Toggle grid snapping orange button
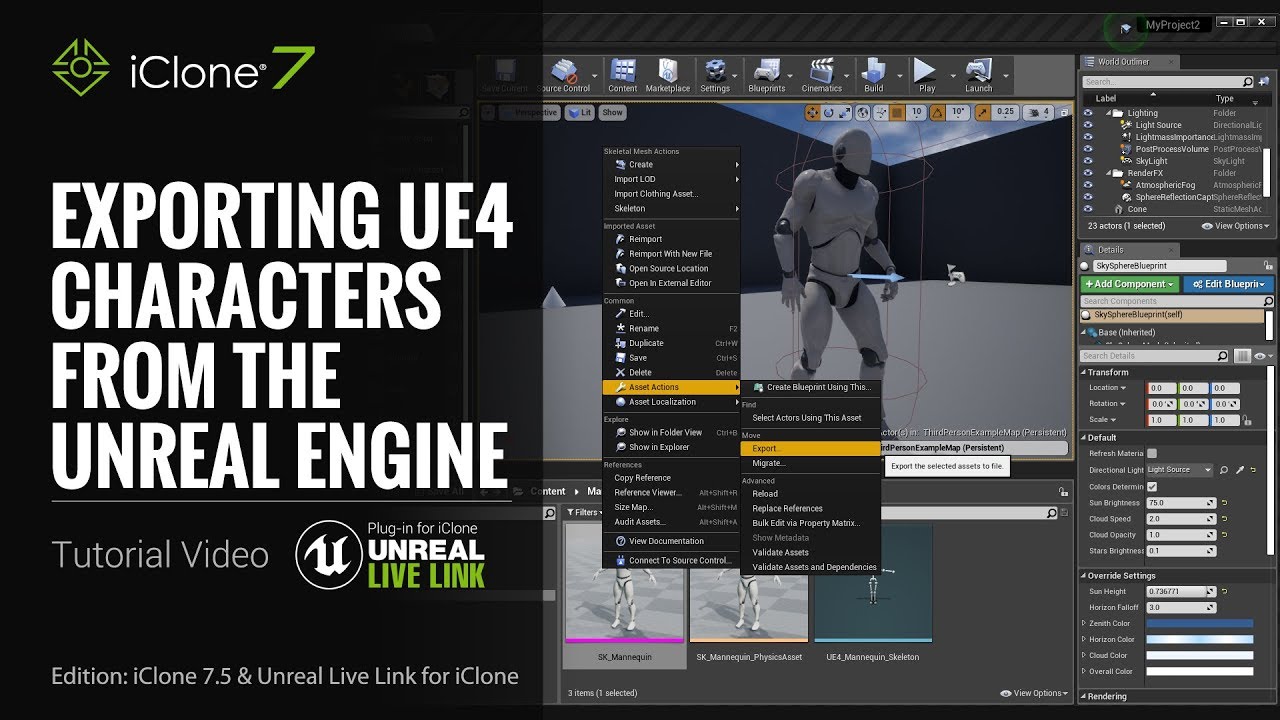The height and width of the screenshot is (720, 1280). pos(897,113)
